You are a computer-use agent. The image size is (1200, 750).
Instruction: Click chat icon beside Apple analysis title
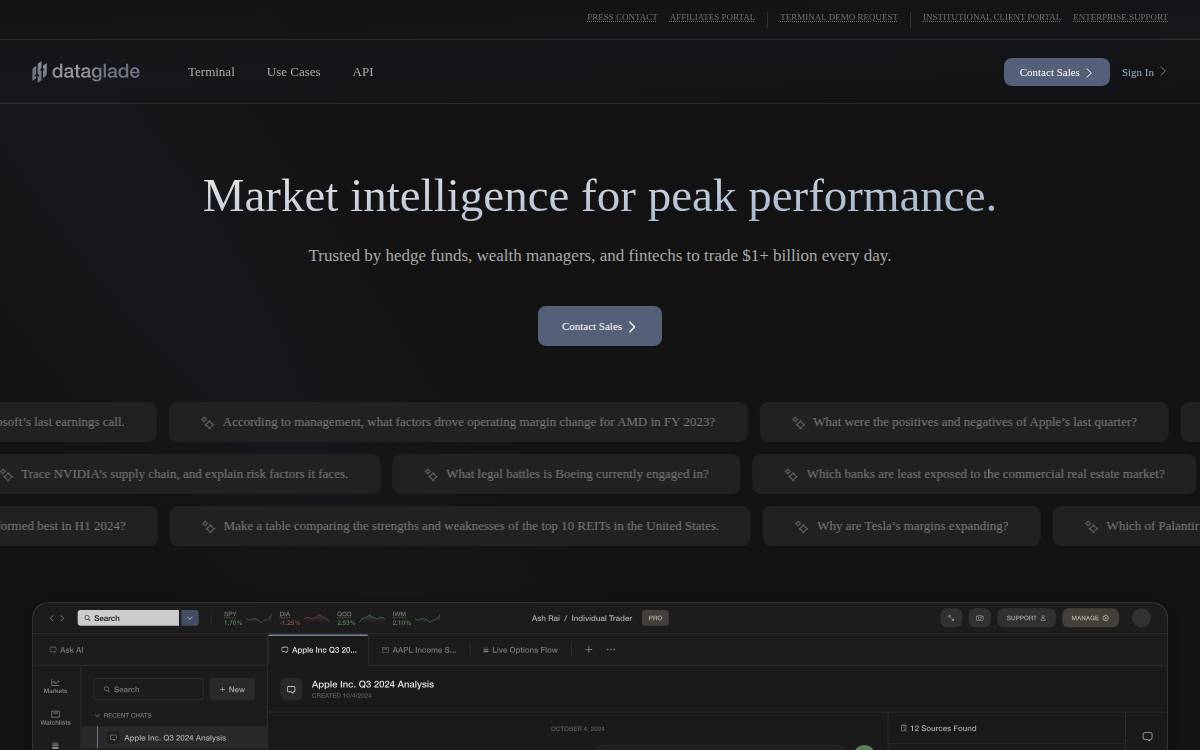(x=291, y=689)
